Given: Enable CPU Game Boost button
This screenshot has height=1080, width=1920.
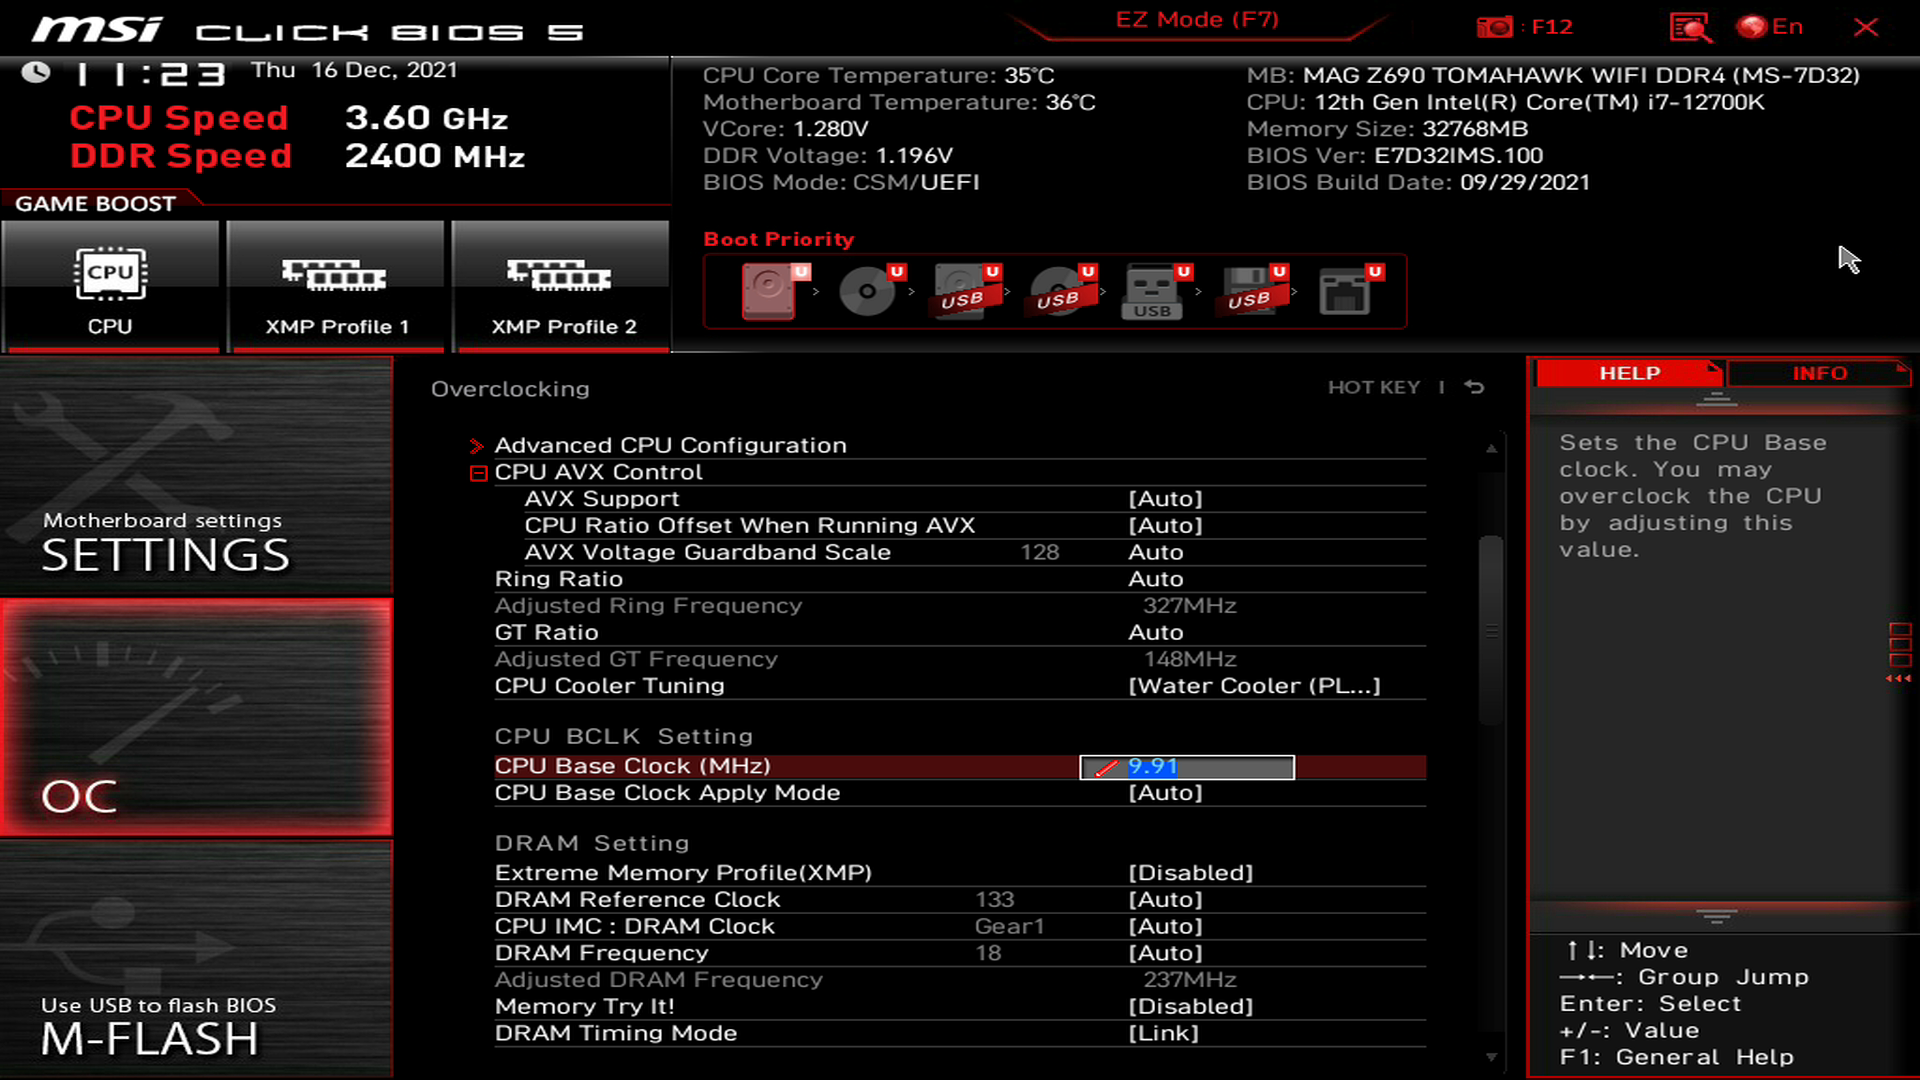Looking at the screenshot, I should tap(110, 287).
